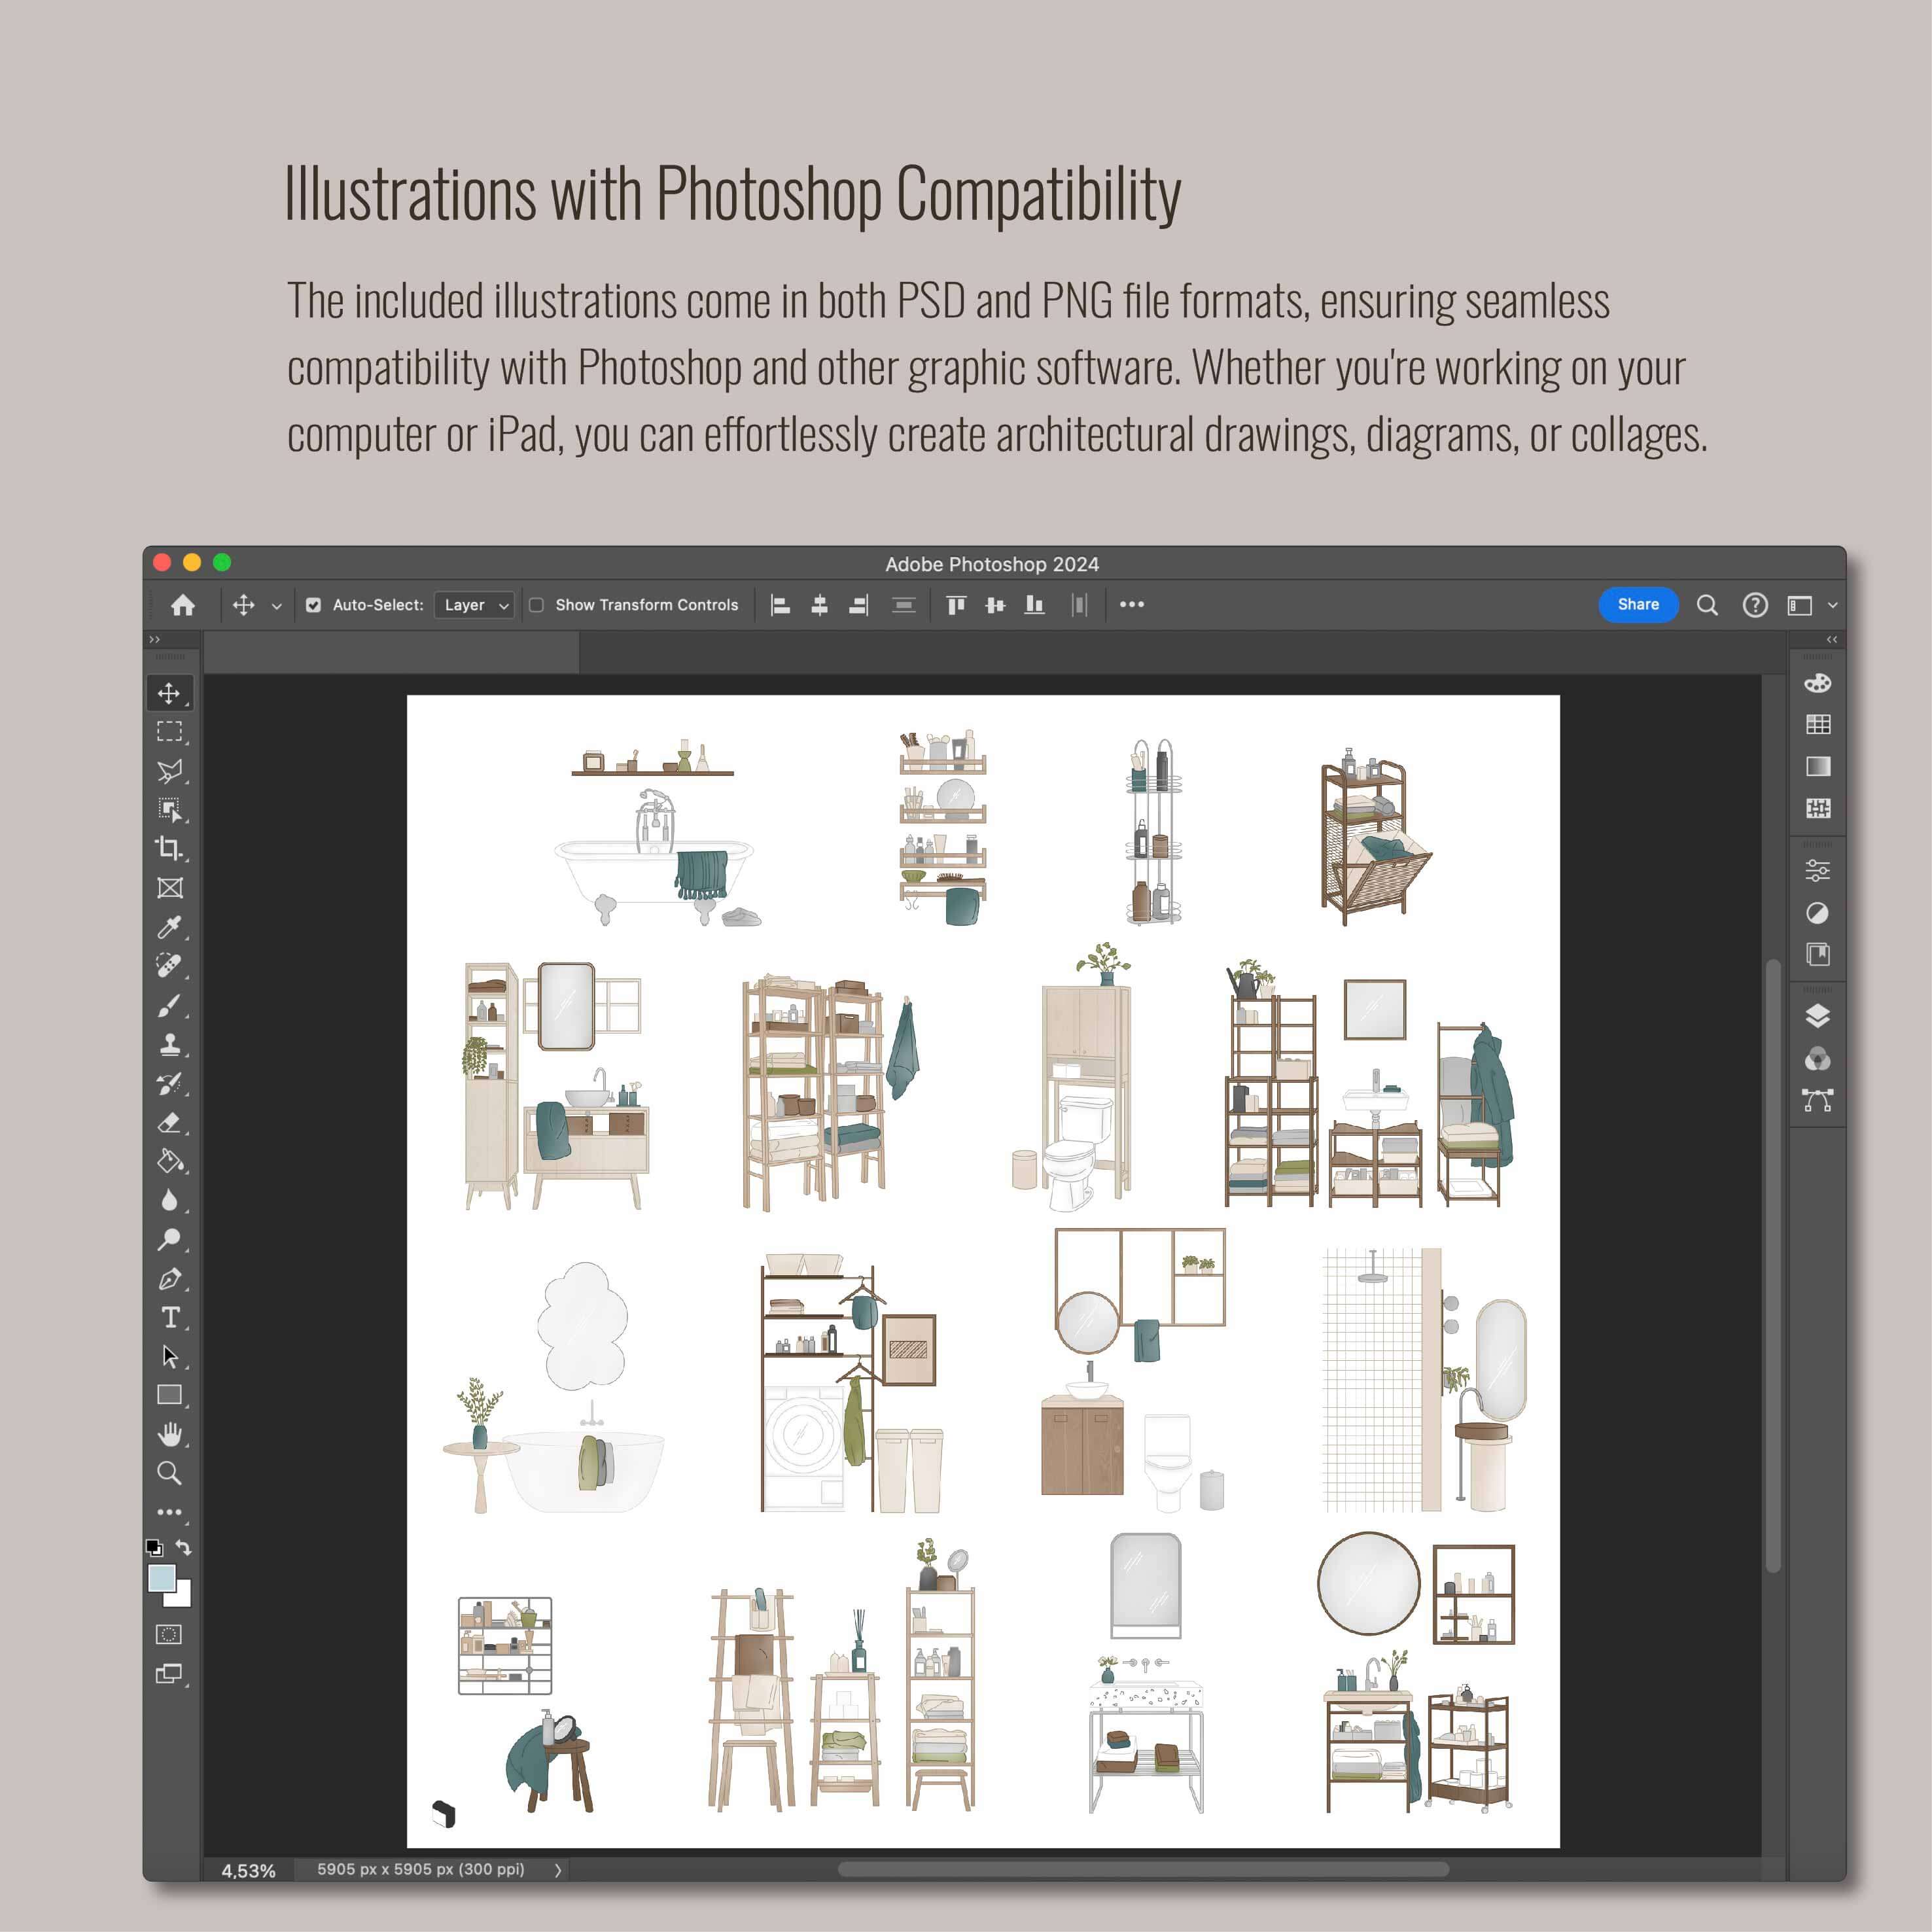Select the Brush tool

pos(169,1005)
